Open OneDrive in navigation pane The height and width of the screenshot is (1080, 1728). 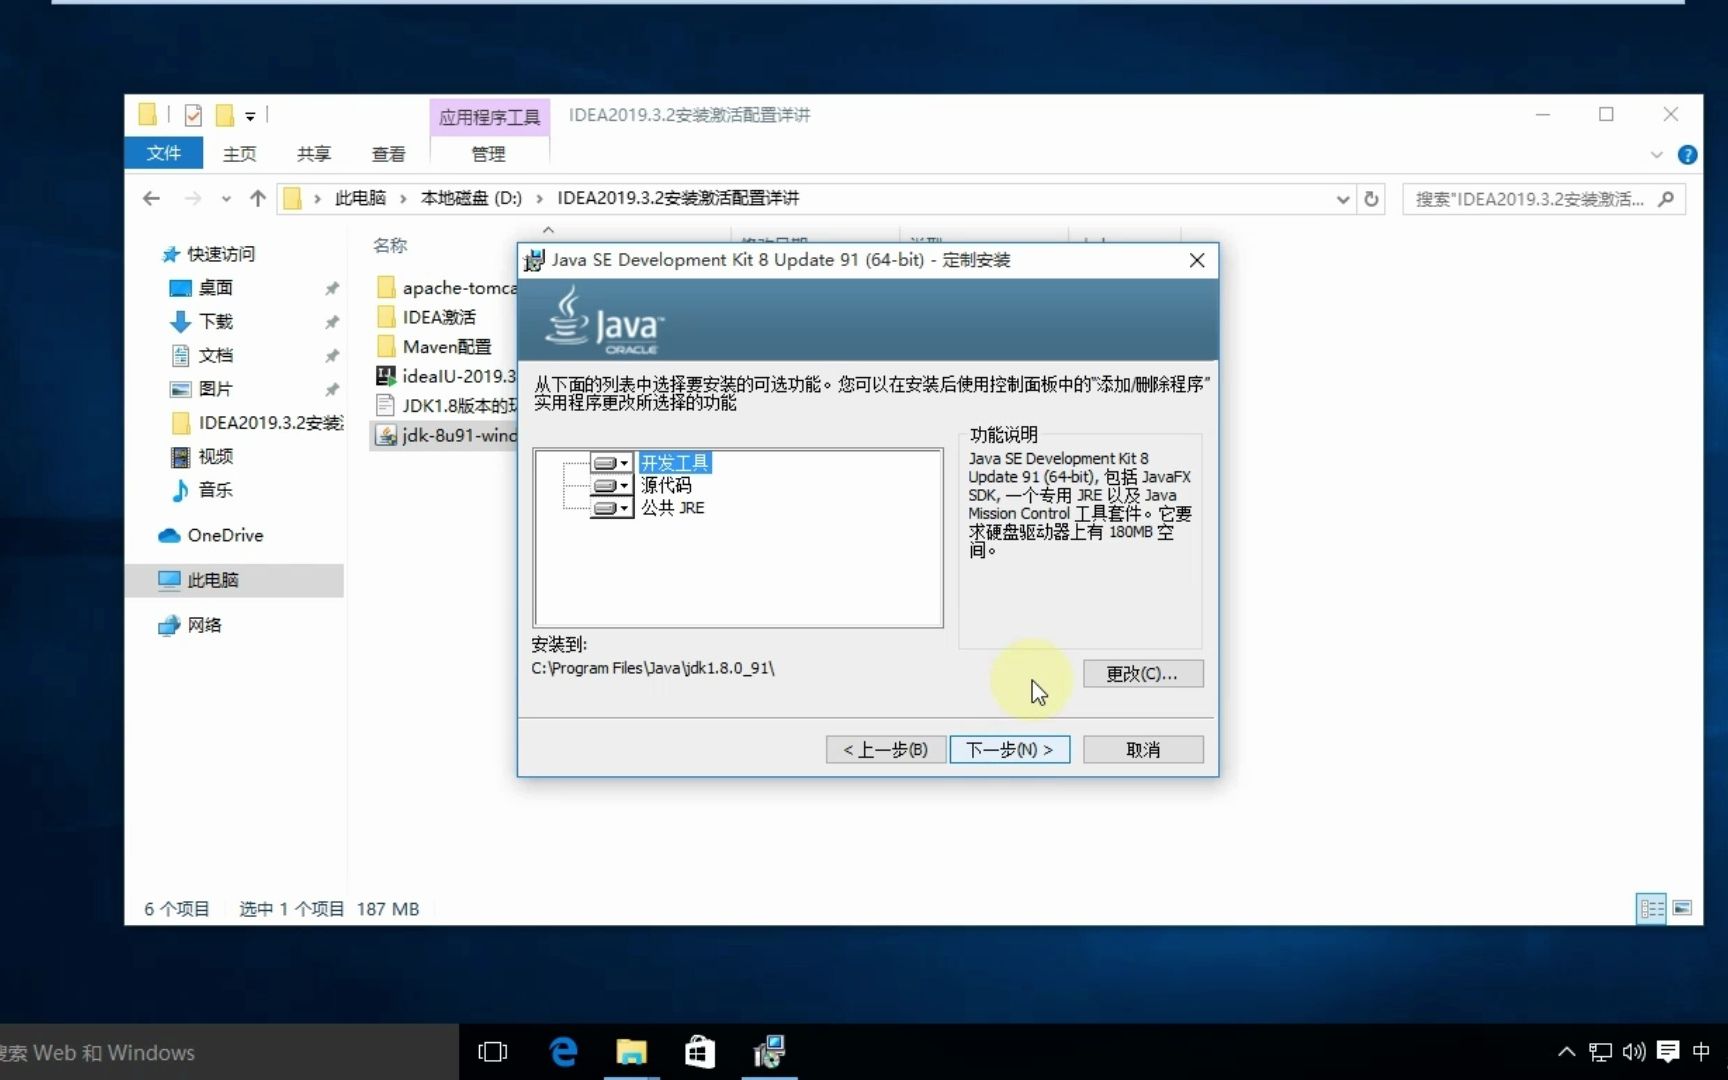pyautogui.click(x=225, y=535)
